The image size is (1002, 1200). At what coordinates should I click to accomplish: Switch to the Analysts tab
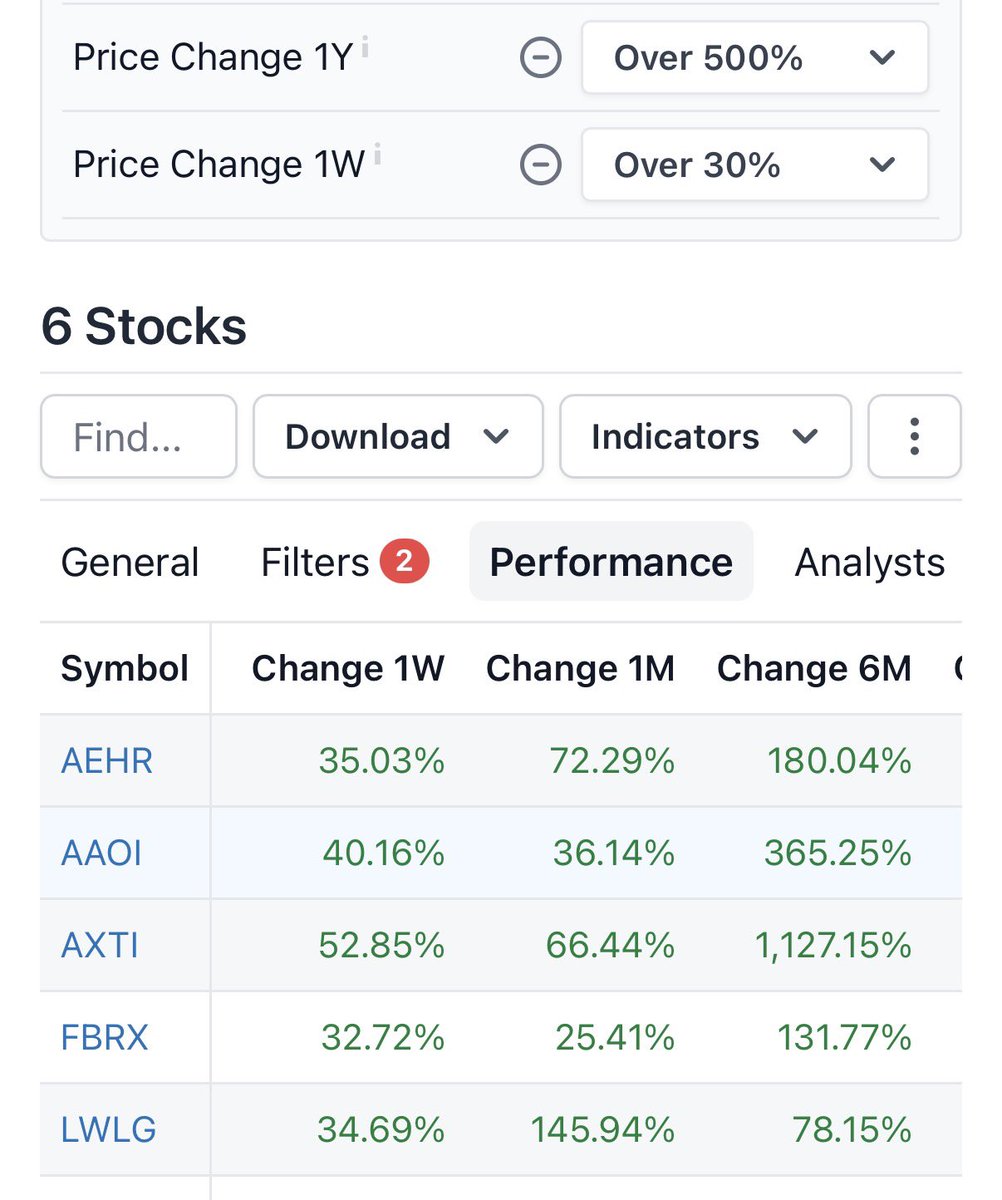tap(869, 562)
